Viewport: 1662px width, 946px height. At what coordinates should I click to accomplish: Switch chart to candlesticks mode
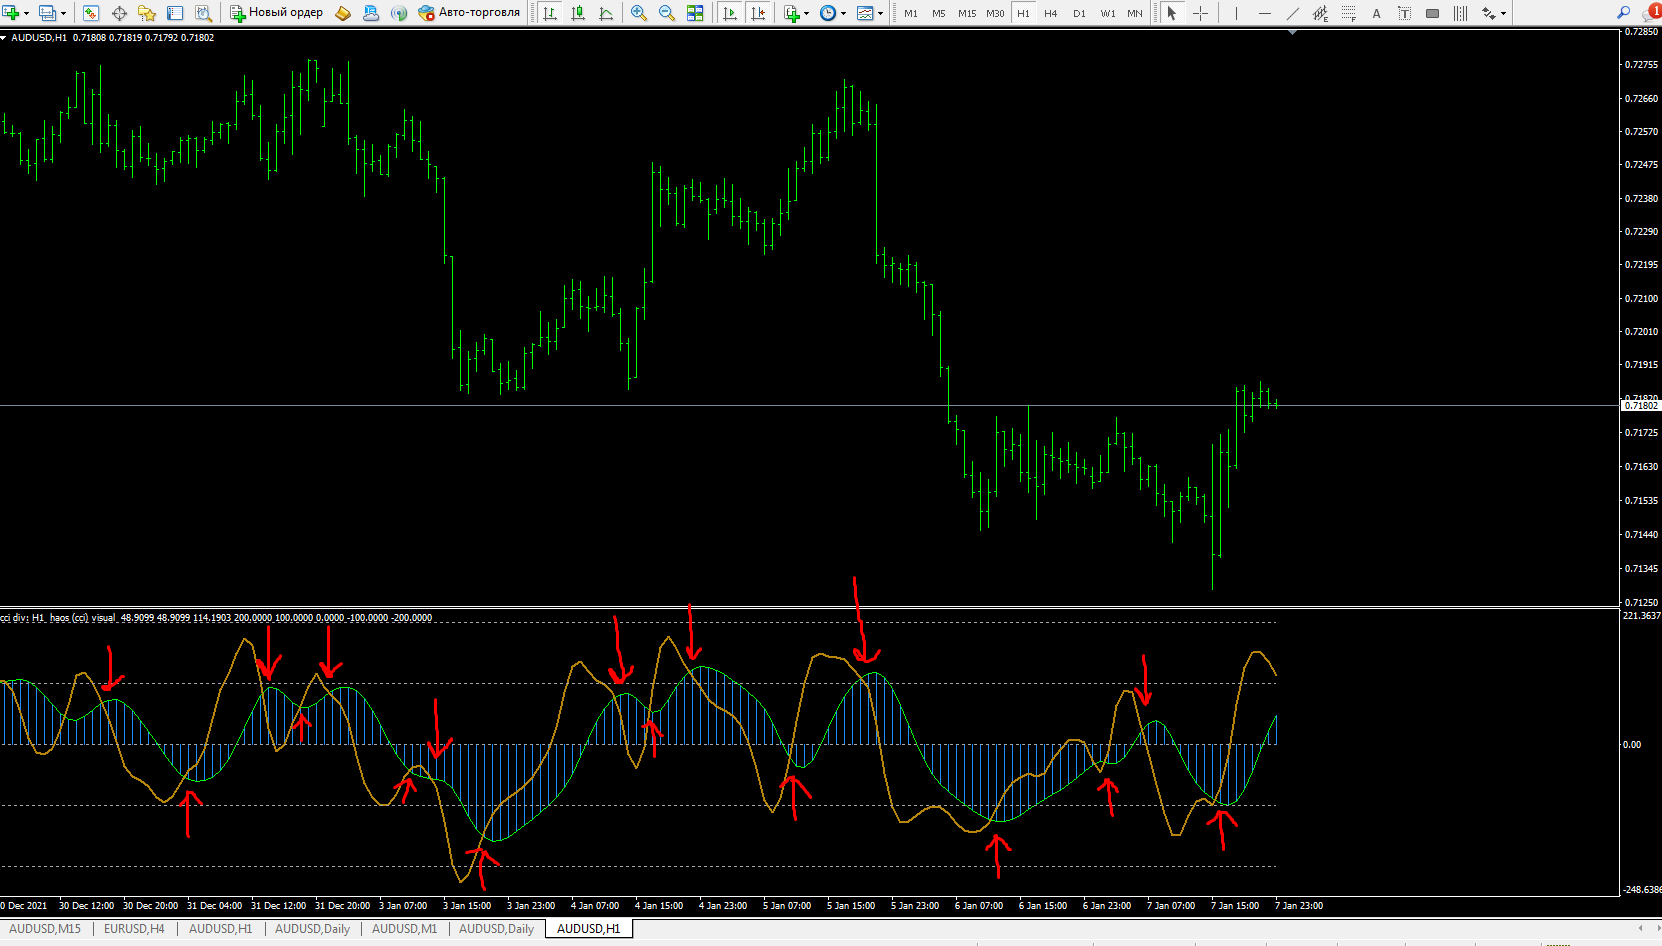coord(578,13)
